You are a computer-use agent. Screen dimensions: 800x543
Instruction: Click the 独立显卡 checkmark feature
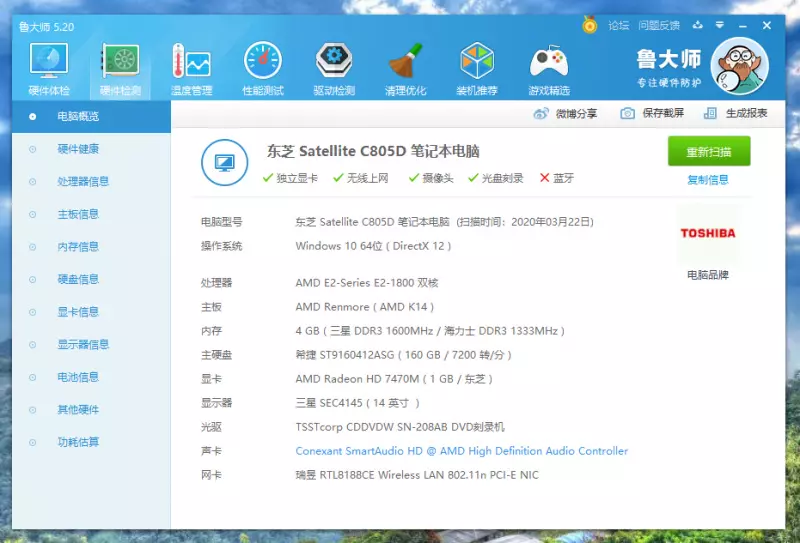(x=290, y=178)
